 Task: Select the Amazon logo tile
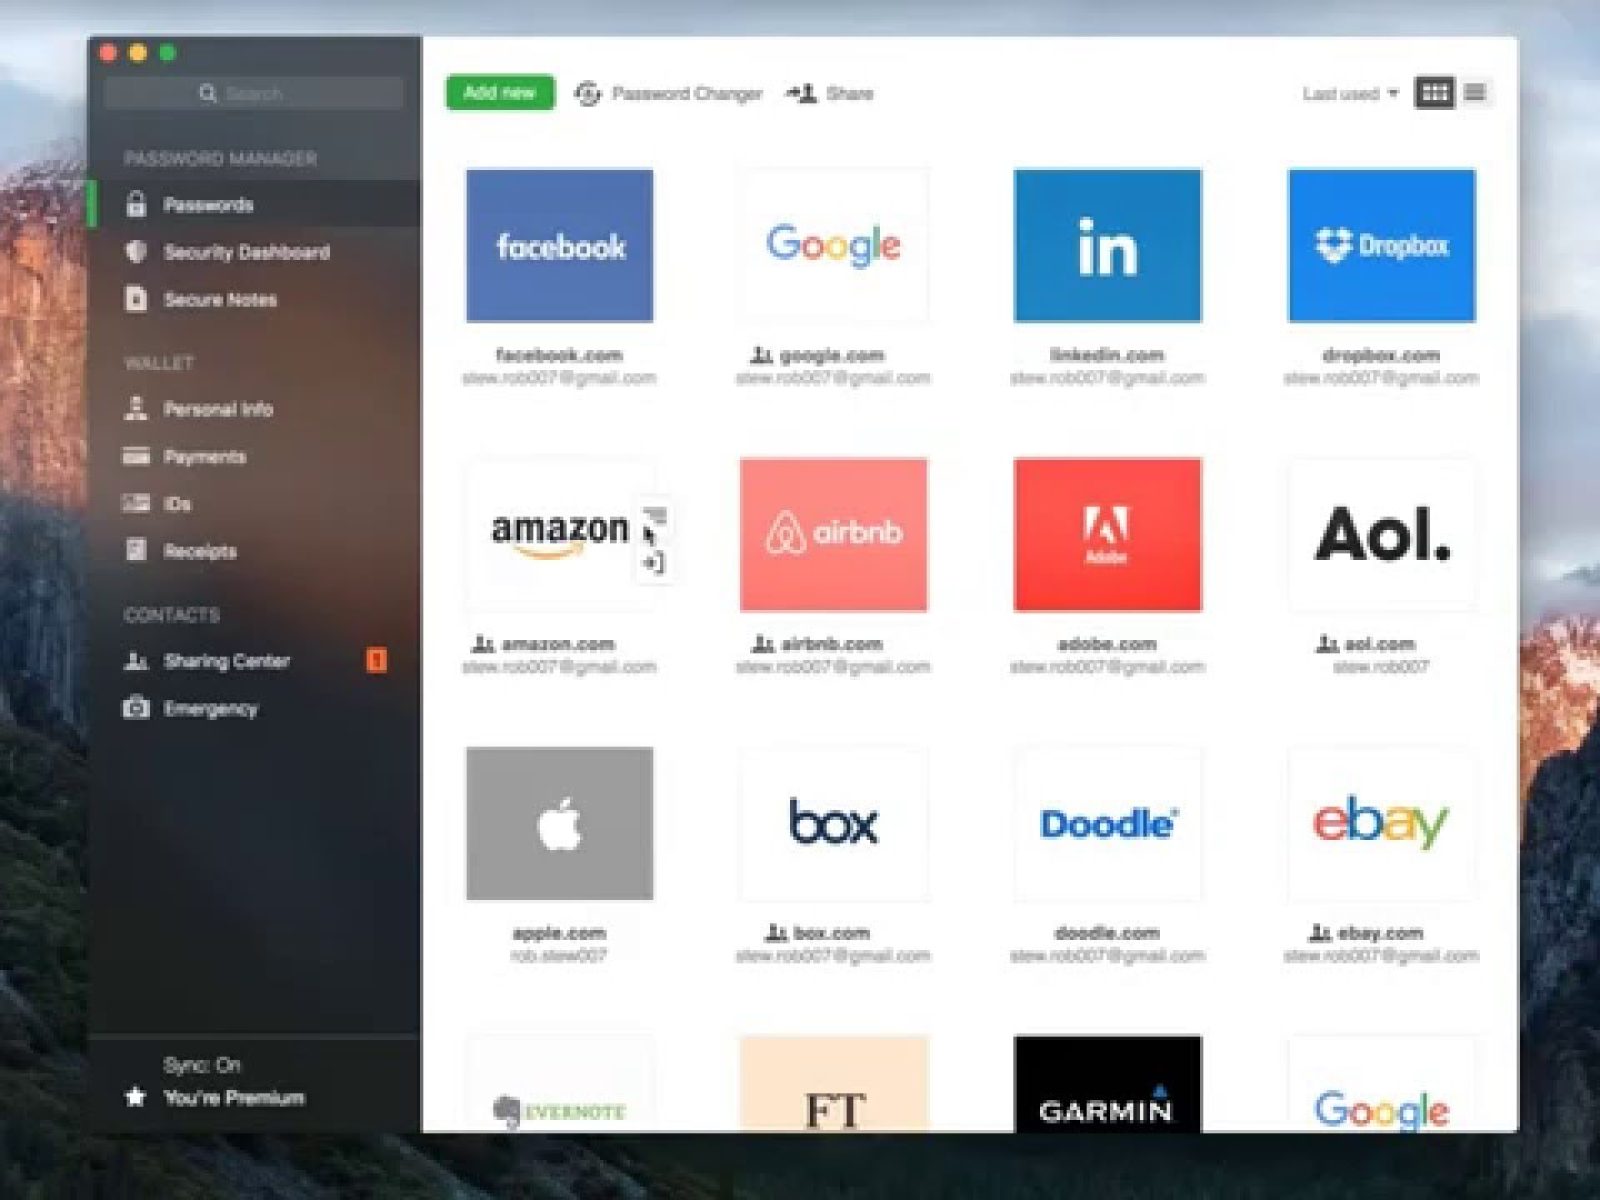pyautogui.click(x=560, y=535)
